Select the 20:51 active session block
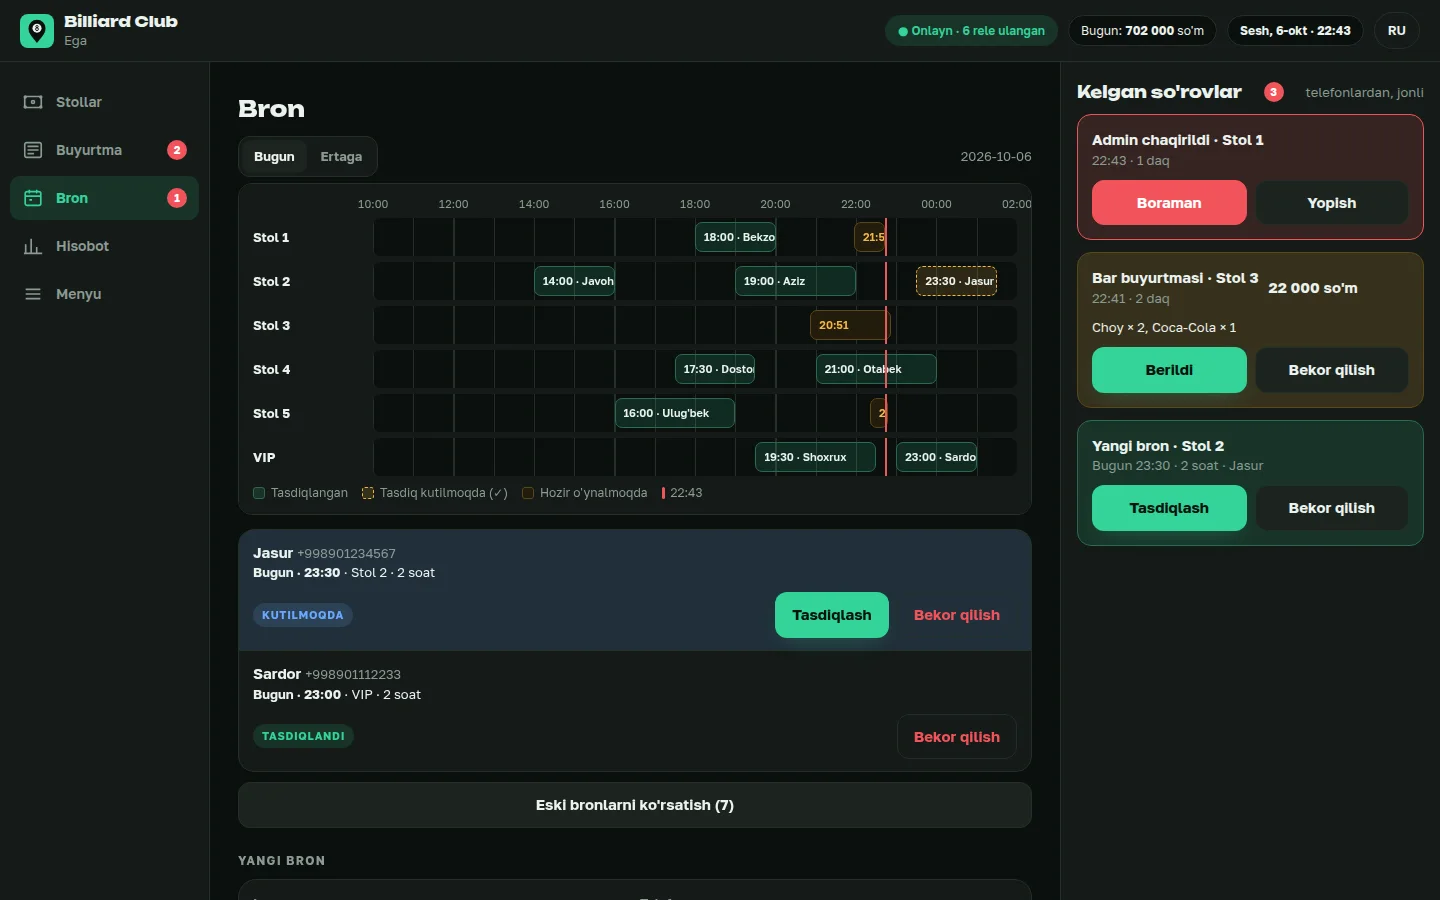 [x=849, y=325]
